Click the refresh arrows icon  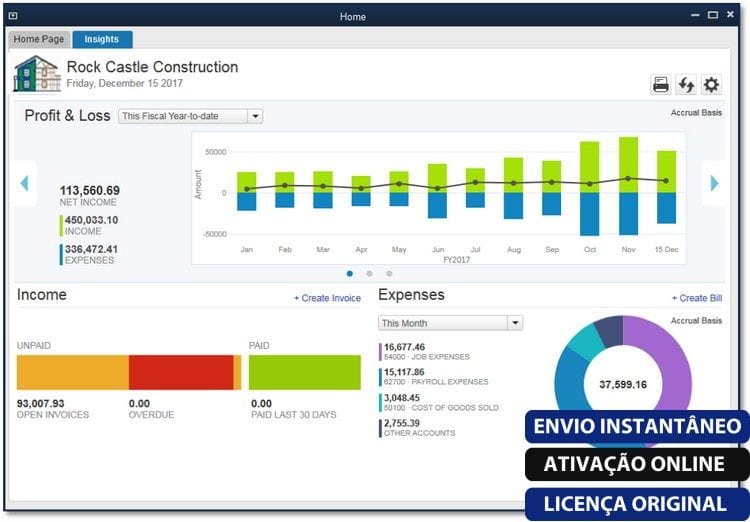[686, 85]
